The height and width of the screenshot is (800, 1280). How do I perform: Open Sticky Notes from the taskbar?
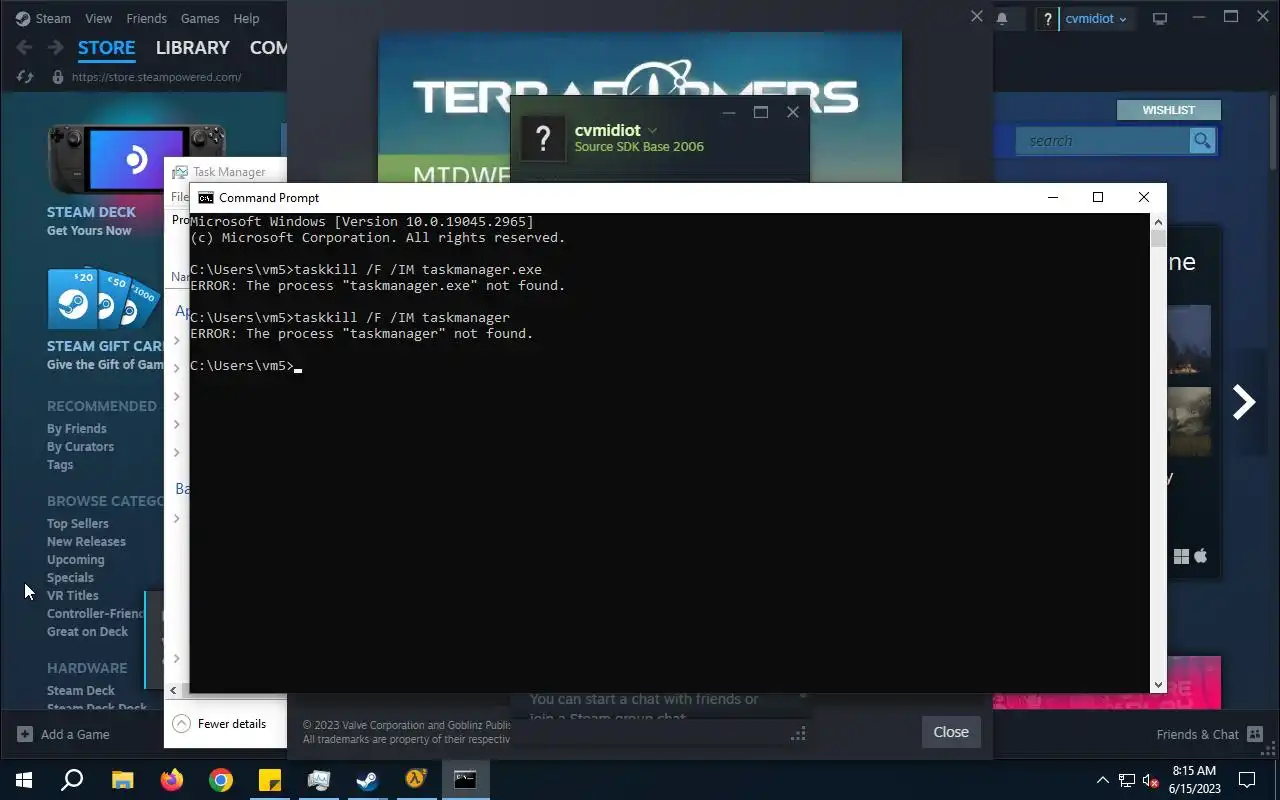tap(270, 780)
